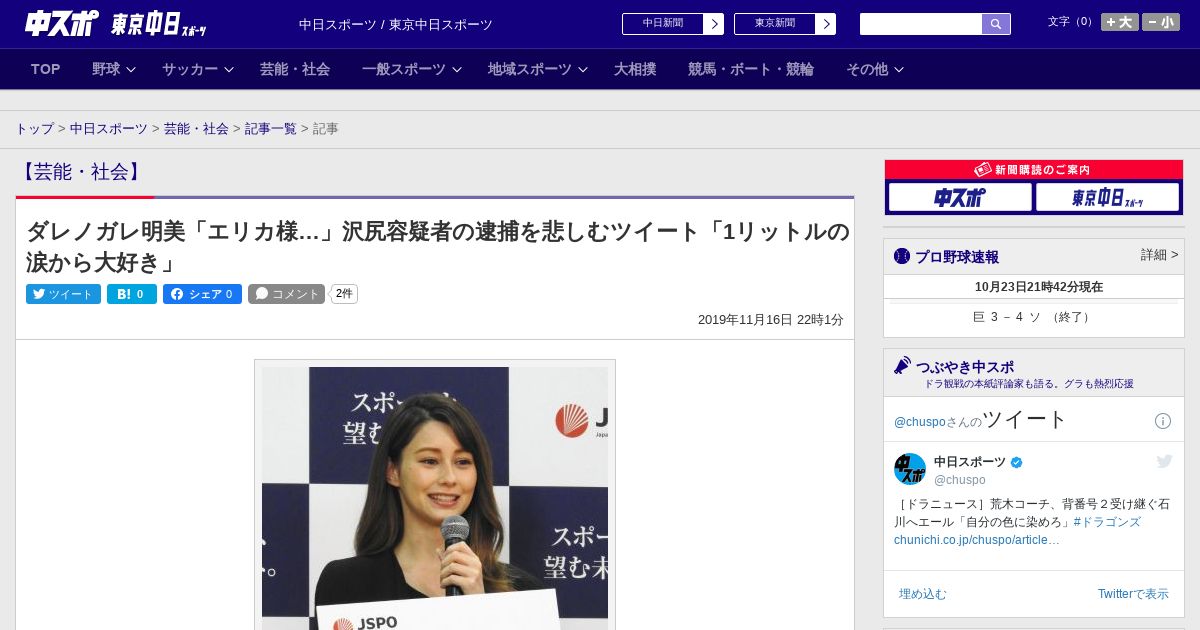
Task: Increase text size with ＋大 button
Action: coord(1120,22)
